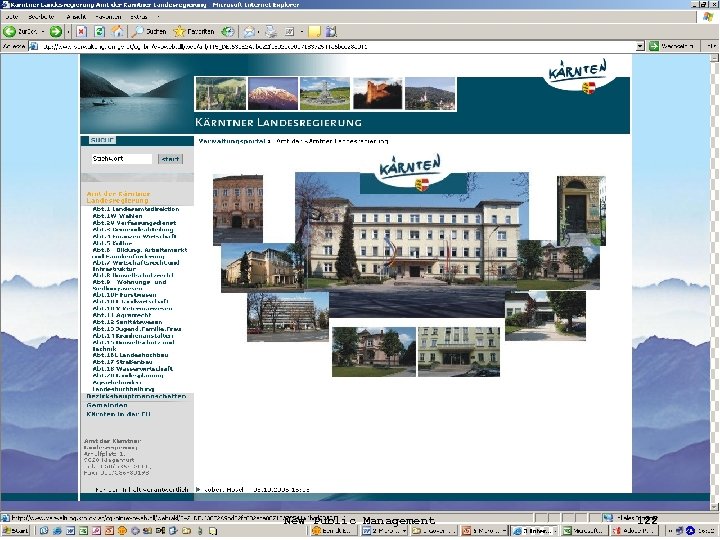Open Abt.7 Wirtschaftsrecht und Infrastruktur link
This screenshot has width=720, height=540.
(x=136, y=266)
